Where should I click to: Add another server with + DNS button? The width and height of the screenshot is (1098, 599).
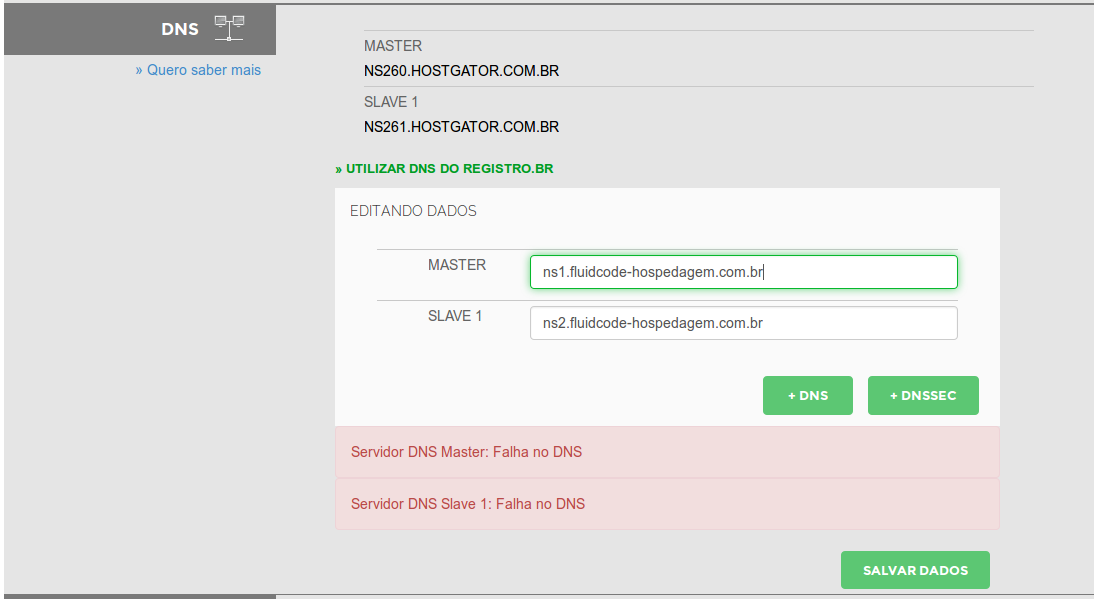[807, 395]
